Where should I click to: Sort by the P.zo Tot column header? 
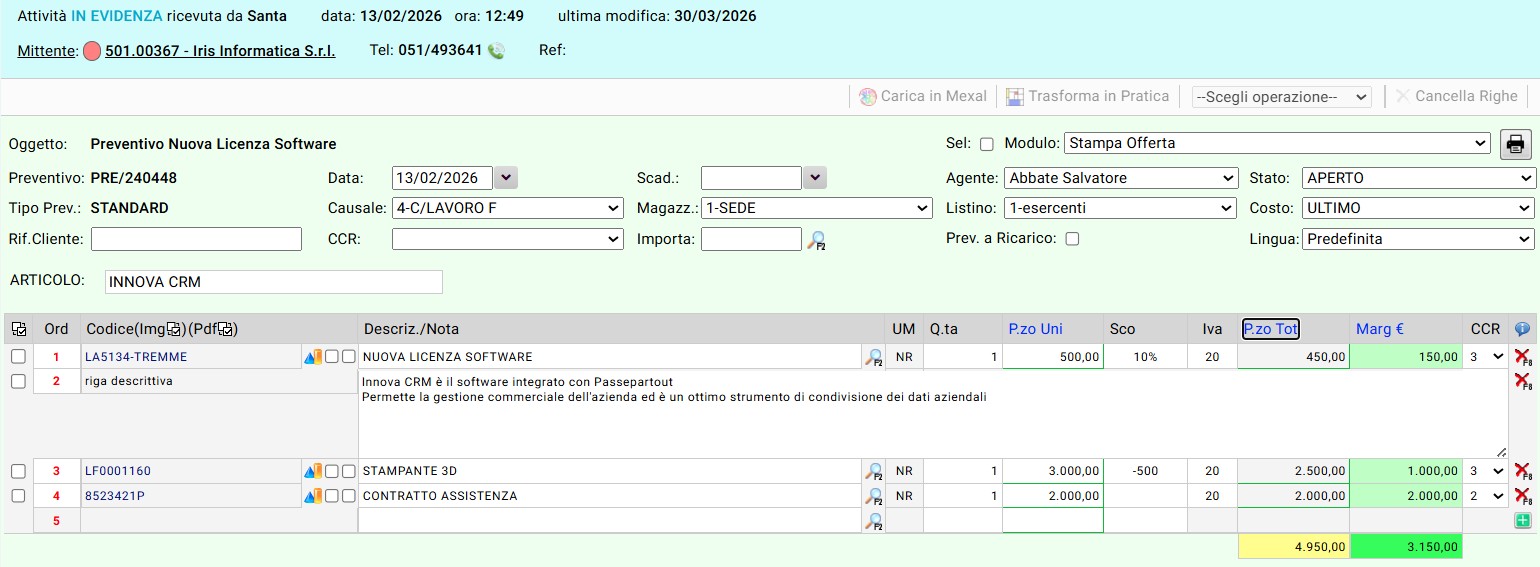[x=1270, y=329]
